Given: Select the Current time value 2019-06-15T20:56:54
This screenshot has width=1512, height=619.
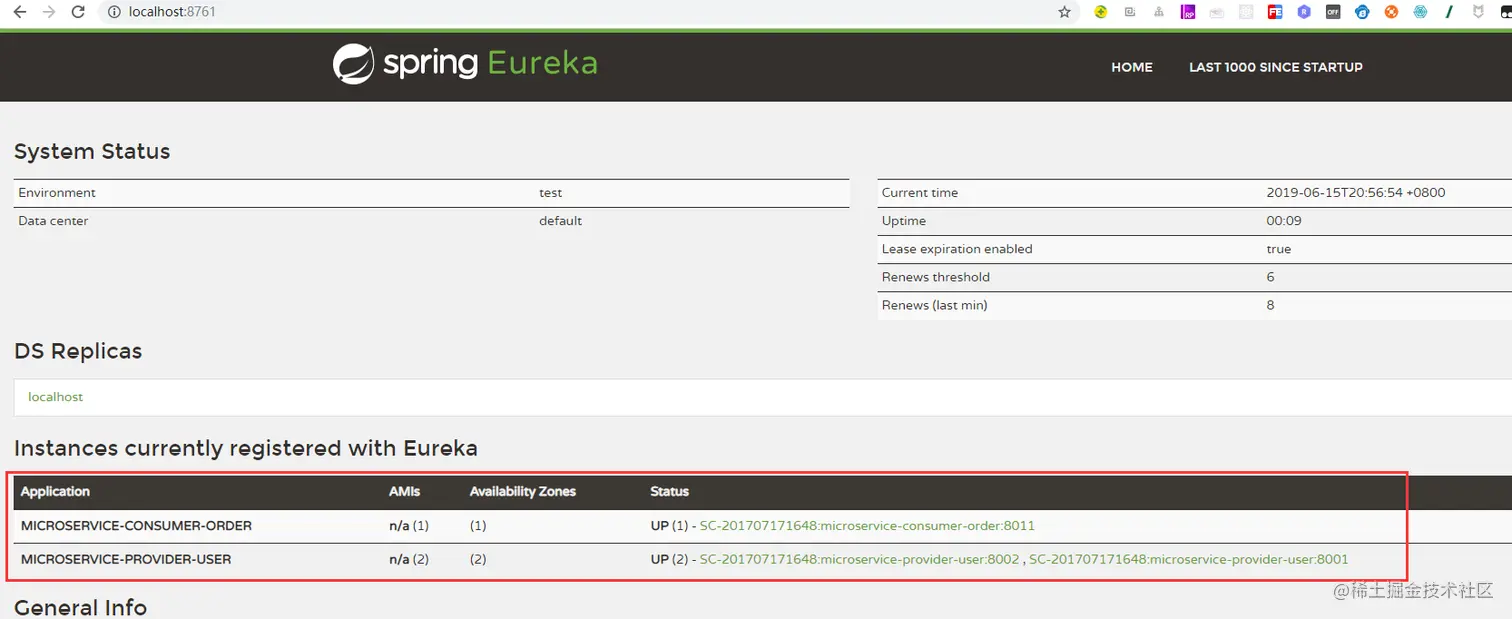Looking at the screenshot, I should coord(1356,192).
